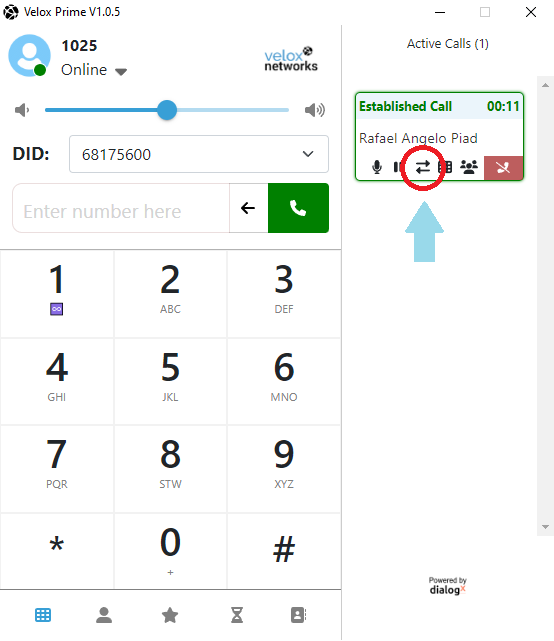Expand the Online status dropdown
554x641 pixels.
[x=121, y=72]
